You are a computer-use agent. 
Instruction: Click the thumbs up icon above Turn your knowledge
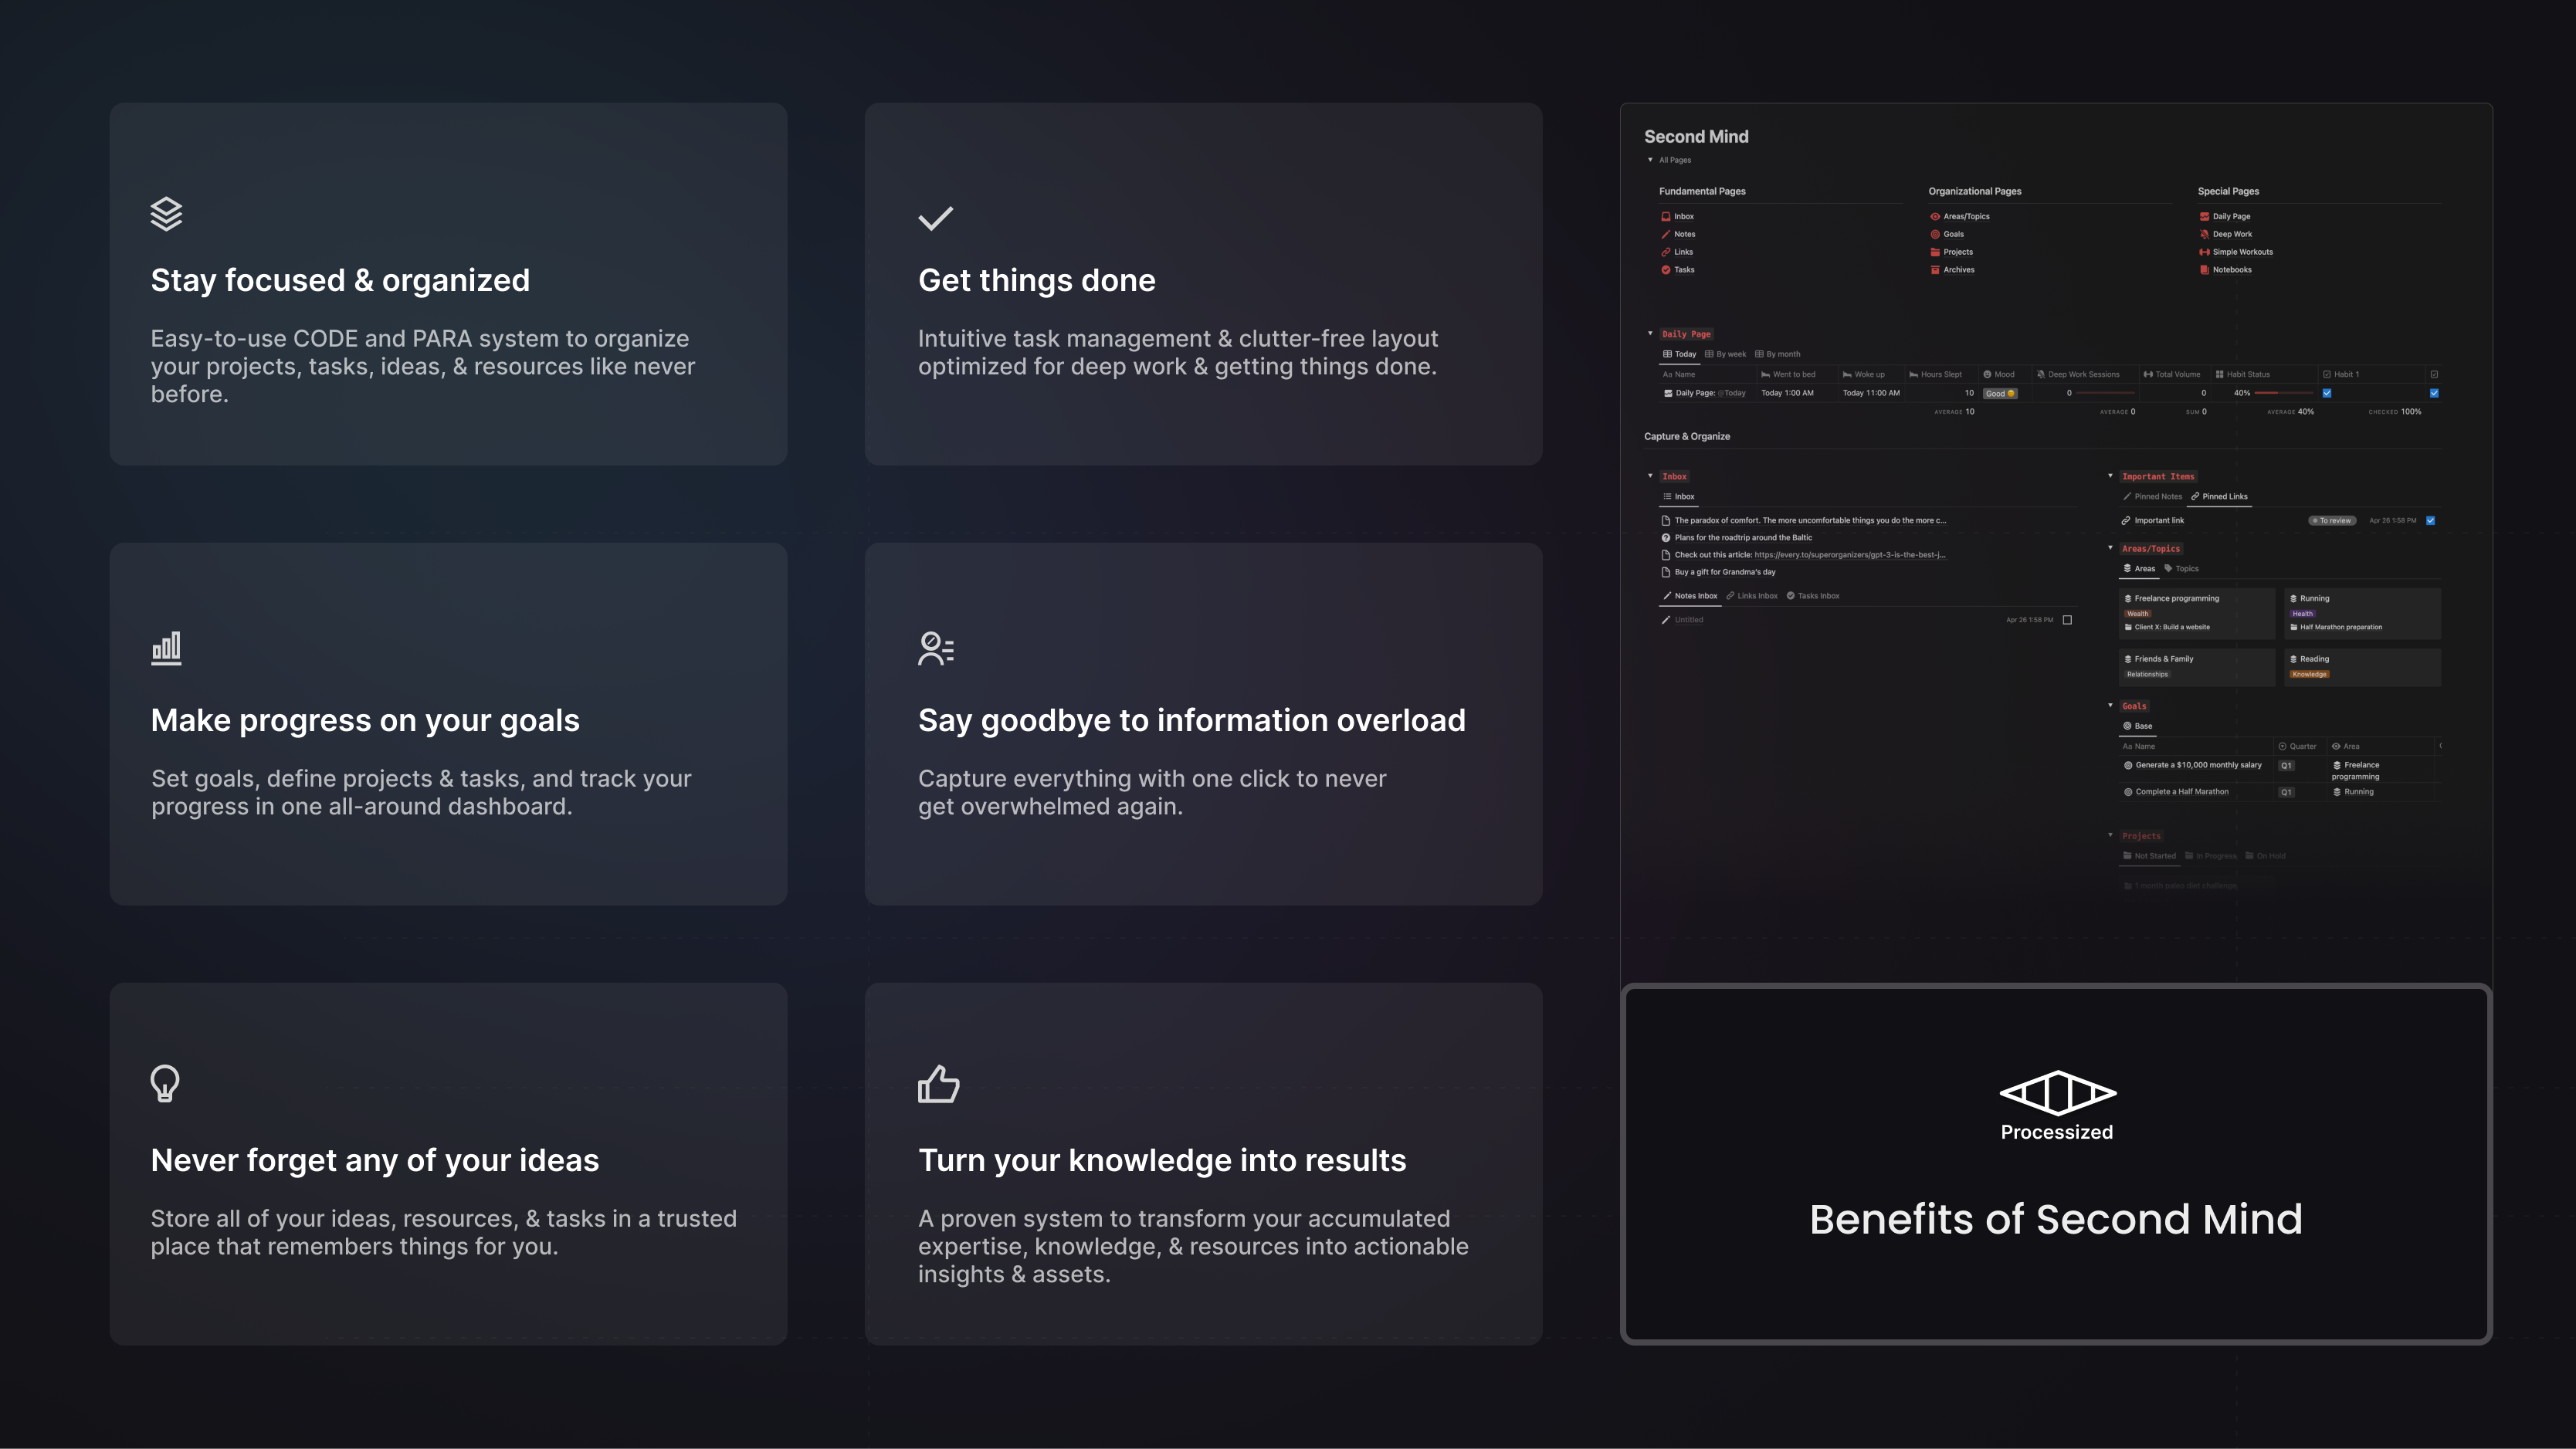(x=938, y=1084)
